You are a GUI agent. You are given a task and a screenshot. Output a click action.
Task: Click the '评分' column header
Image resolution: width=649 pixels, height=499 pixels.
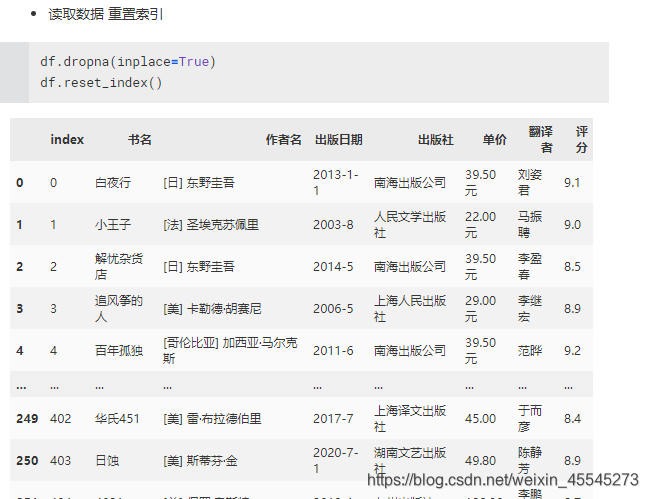[582, 139]
